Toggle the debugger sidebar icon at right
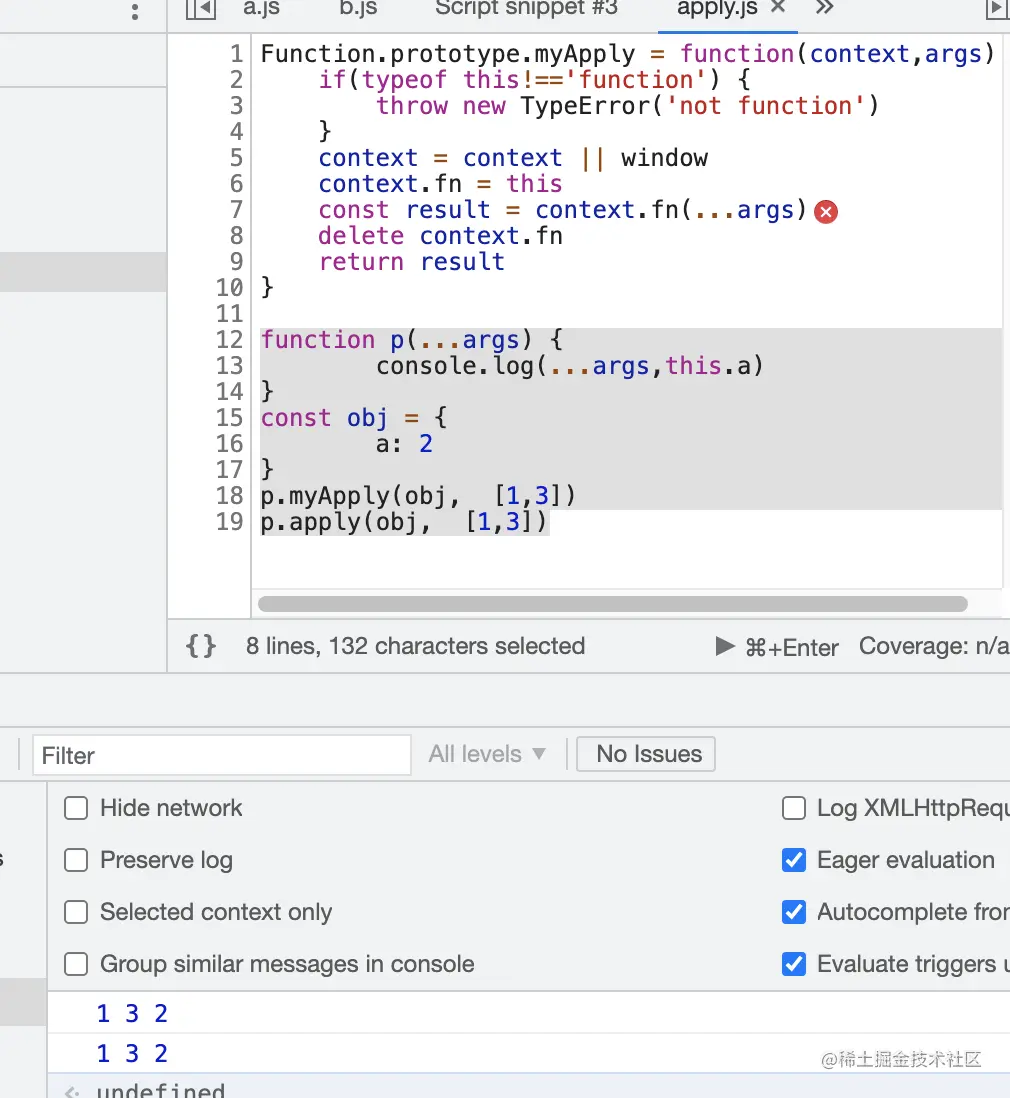 pos(997,9)
